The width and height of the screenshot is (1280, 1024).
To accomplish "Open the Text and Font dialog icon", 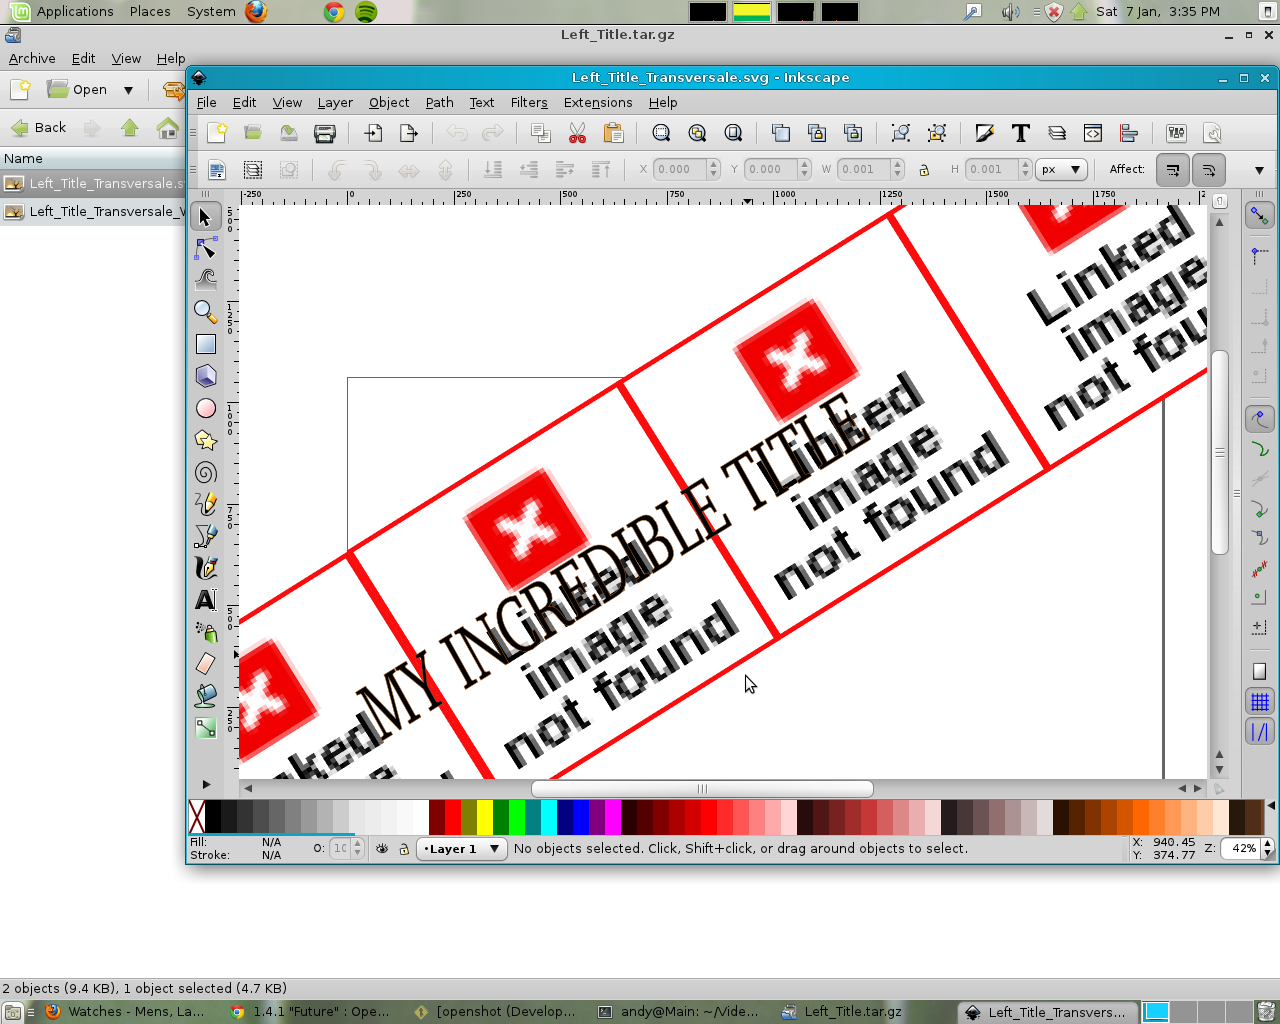I will 1020,133.
